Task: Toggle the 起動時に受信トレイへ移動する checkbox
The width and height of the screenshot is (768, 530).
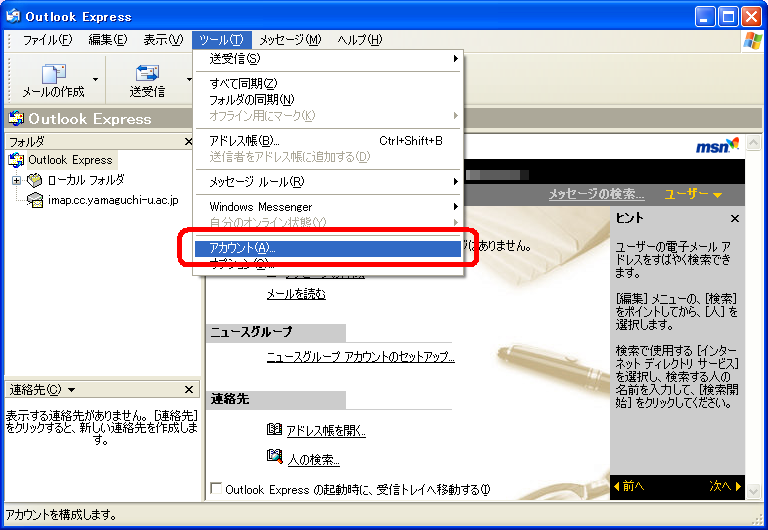Action: tap(216, 488)
